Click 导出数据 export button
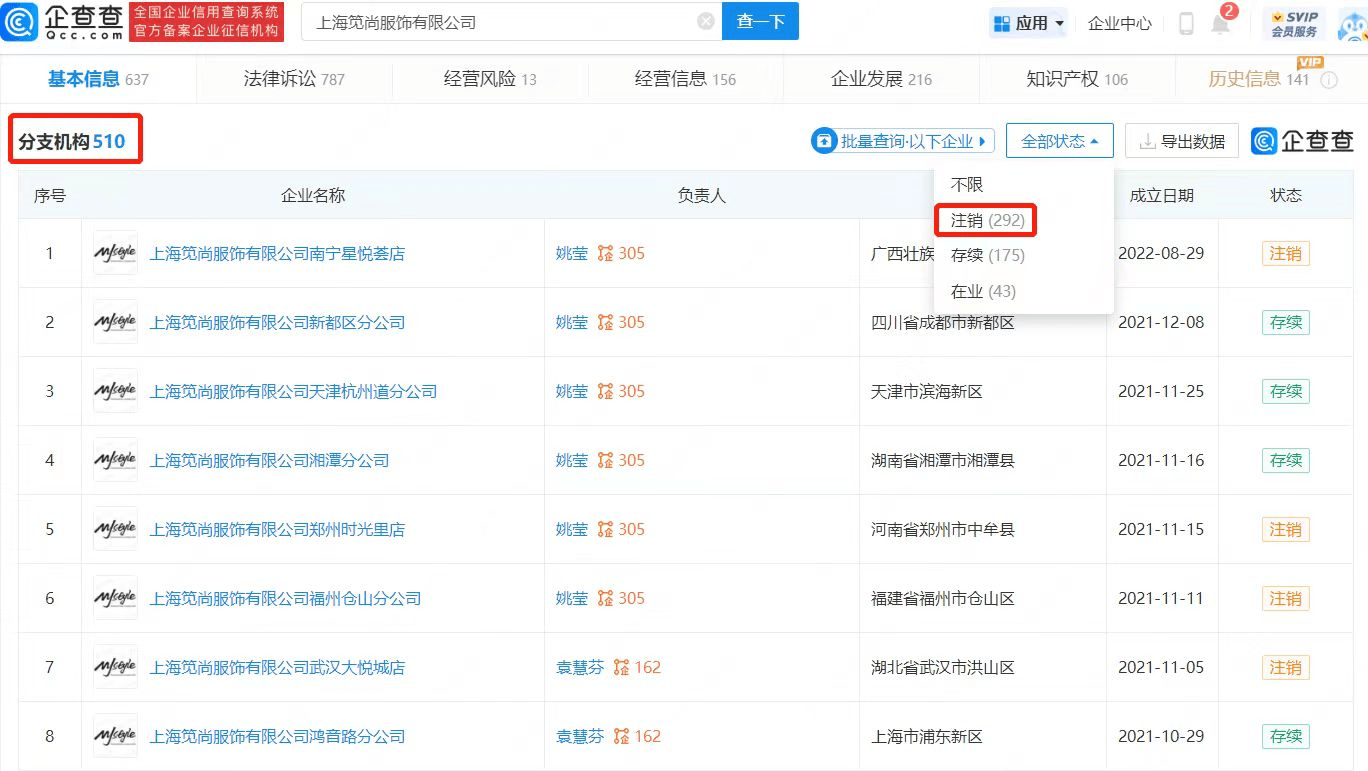 1182,141
